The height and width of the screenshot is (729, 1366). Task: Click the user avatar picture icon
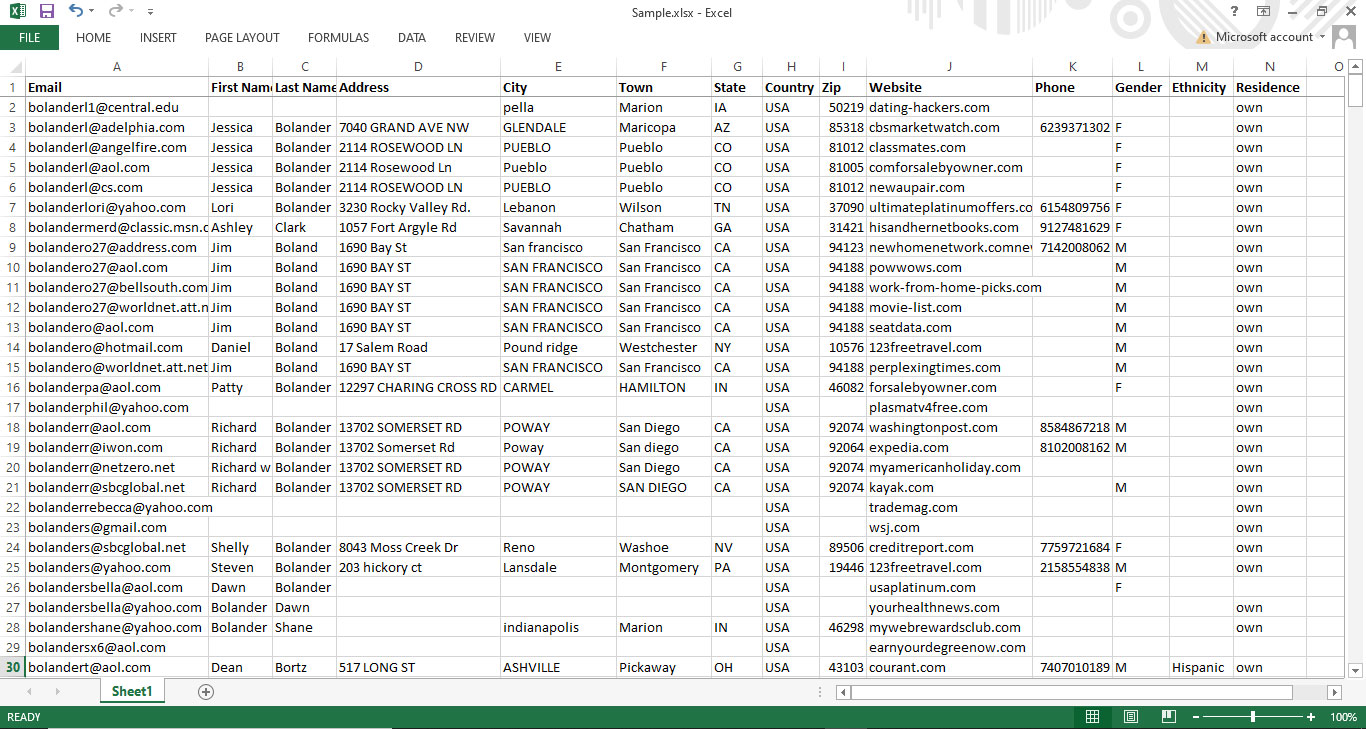click(1345, 37)
